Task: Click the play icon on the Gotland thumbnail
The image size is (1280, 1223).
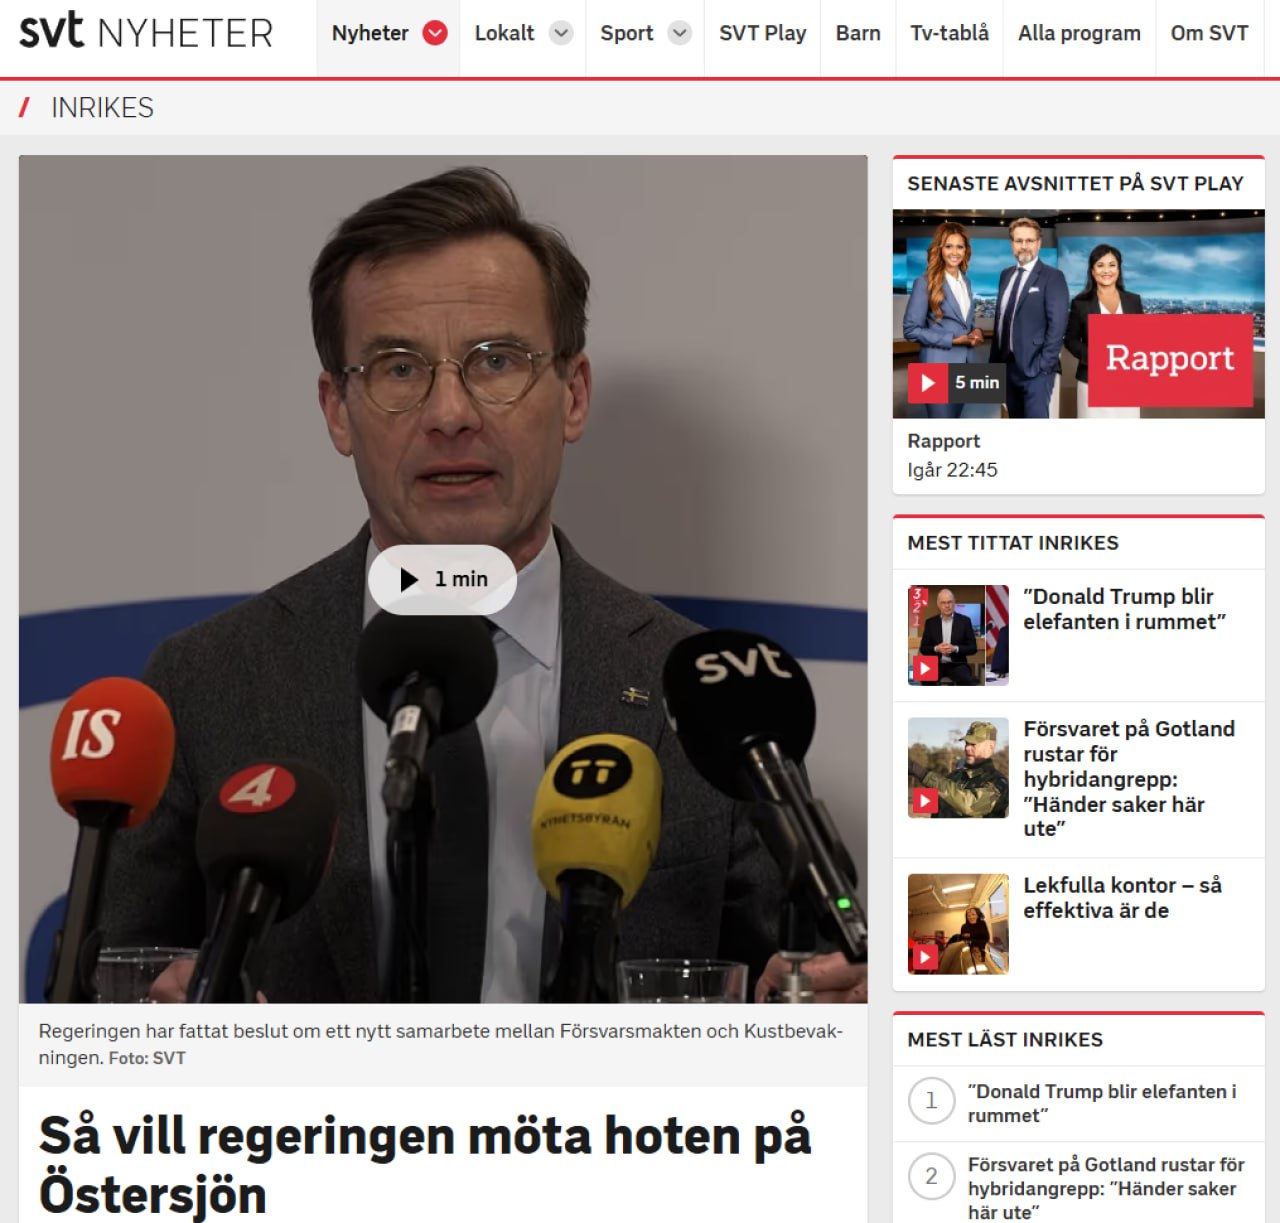Action: [925, 801]
